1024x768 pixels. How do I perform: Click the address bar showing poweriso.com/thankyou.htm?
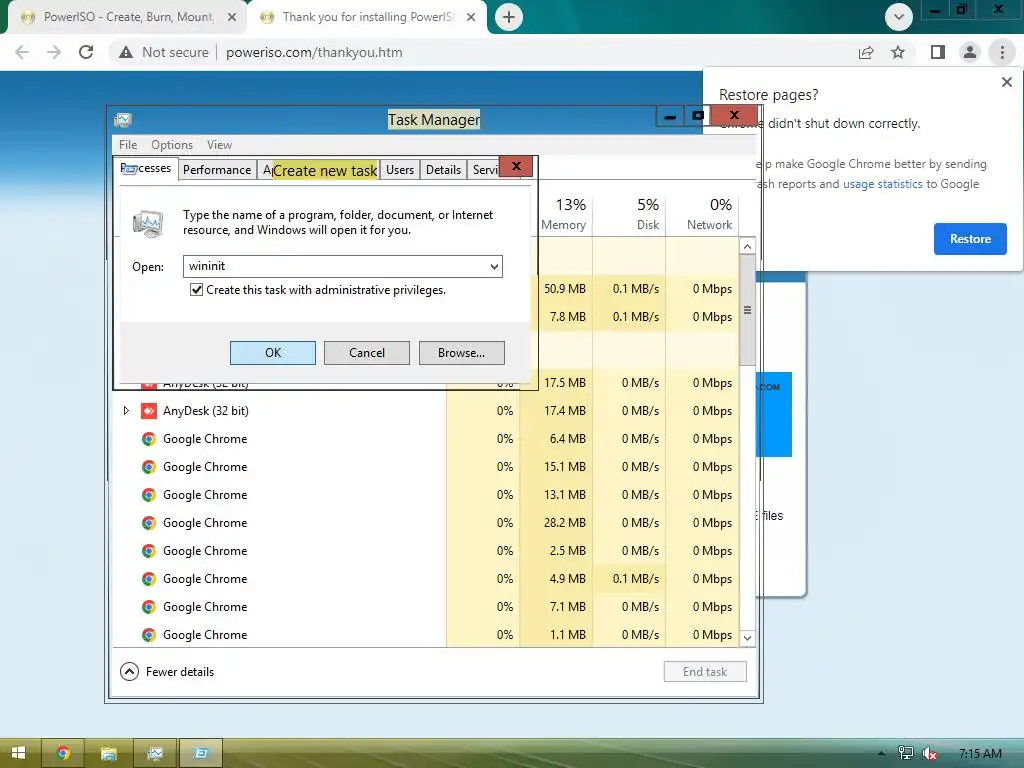314,52
